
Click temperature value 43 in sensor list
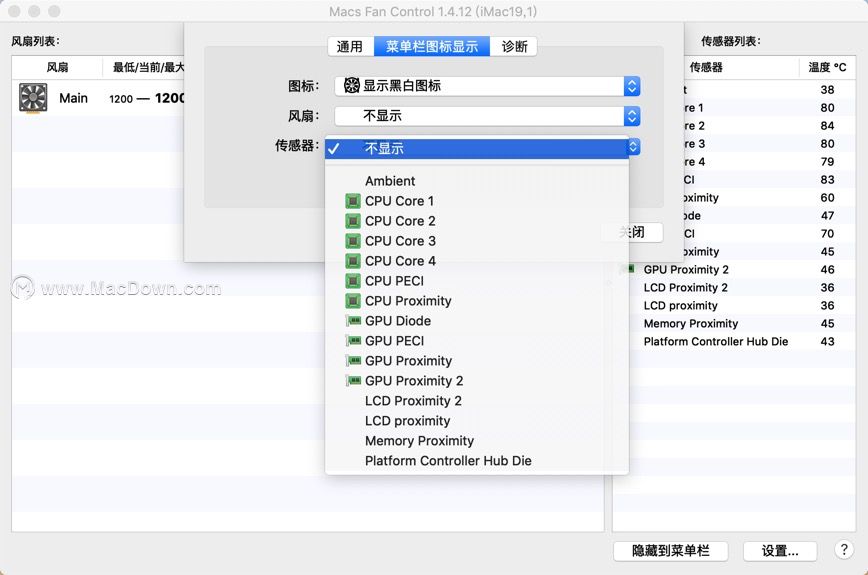click(828, 341)
